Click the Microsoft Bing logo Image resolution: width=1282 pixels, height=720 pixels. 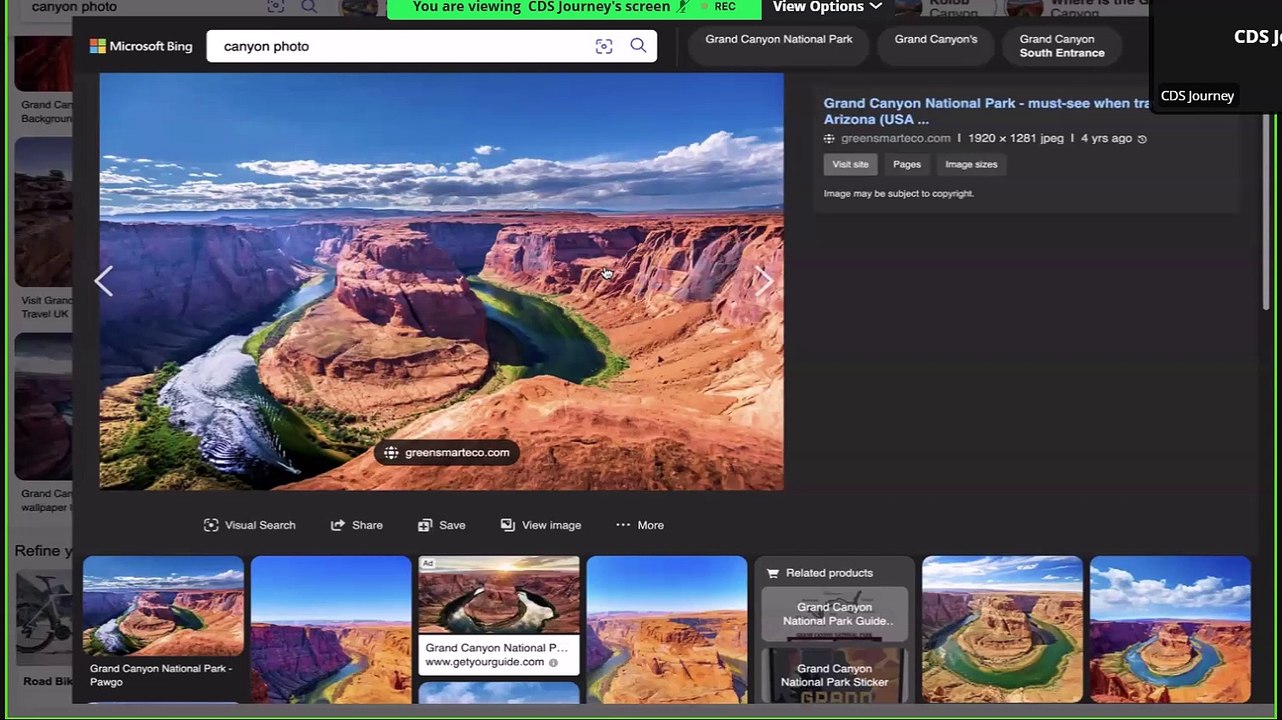141,46
